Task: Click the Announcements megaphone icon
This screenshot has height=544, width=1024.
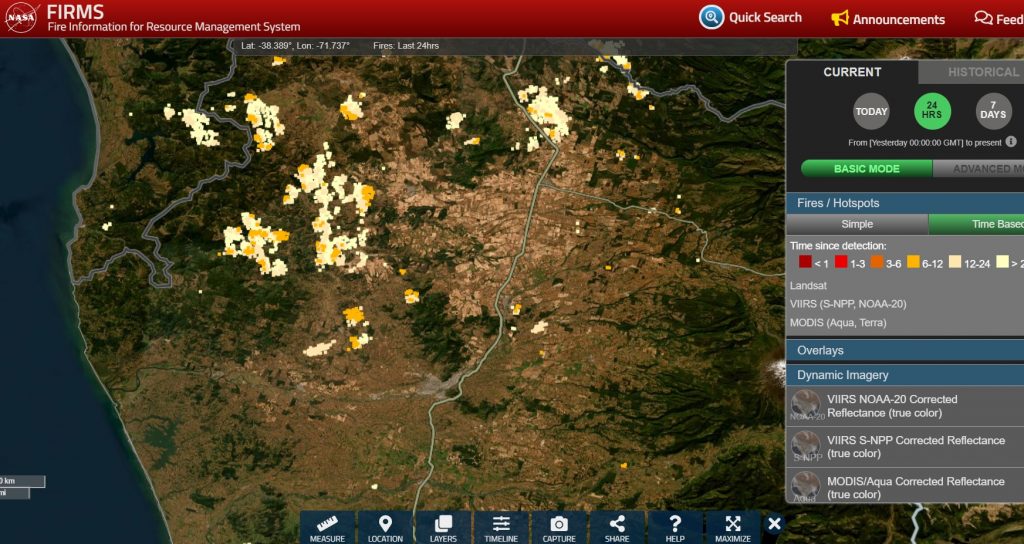Action: [839, 18]
